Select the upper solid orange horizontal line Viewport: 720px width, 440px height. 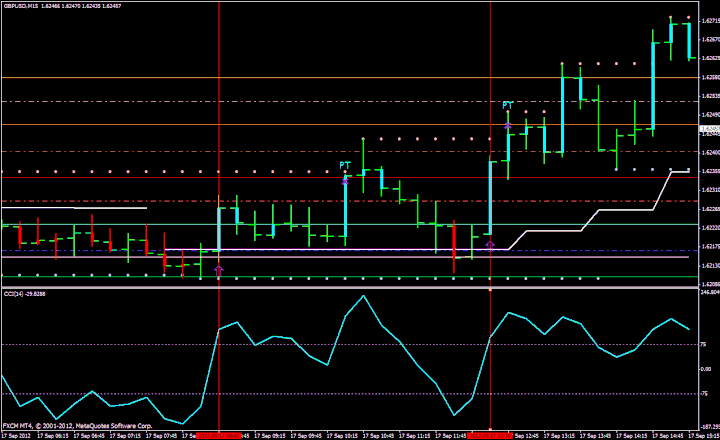(349, 78)
